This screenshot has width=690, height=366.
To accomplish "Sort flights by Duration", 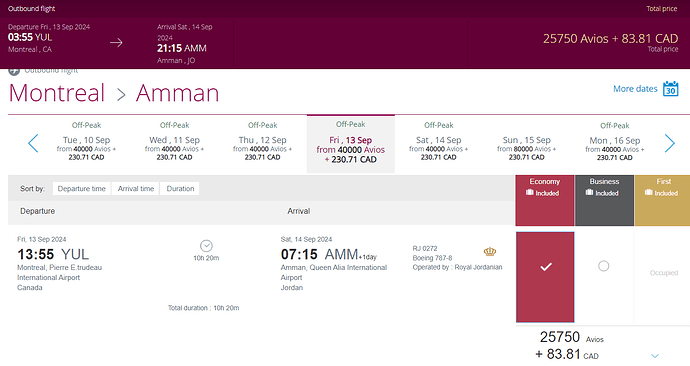I will [180, 189].
